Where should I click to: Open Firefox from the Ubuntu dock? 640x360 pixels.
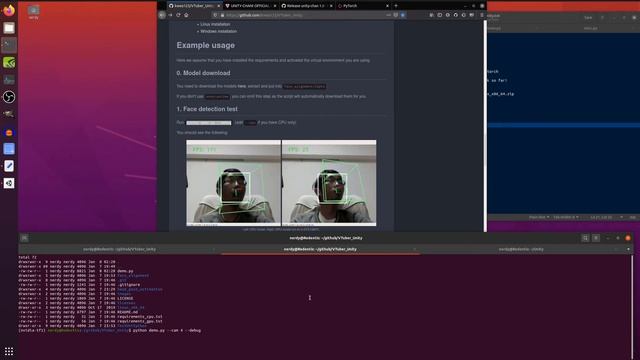point(9,10)
